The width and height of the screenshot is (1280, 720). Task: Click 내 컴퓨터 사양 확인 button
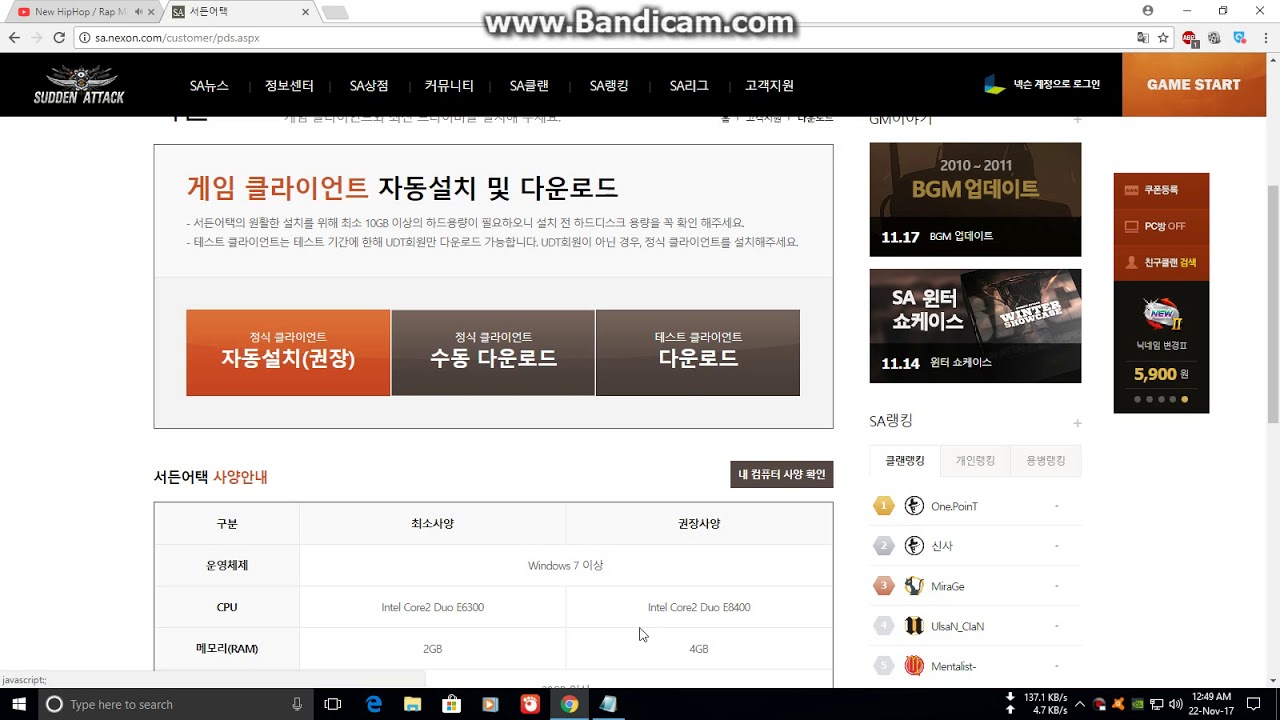pyautogui.click(x=782, y=474)
